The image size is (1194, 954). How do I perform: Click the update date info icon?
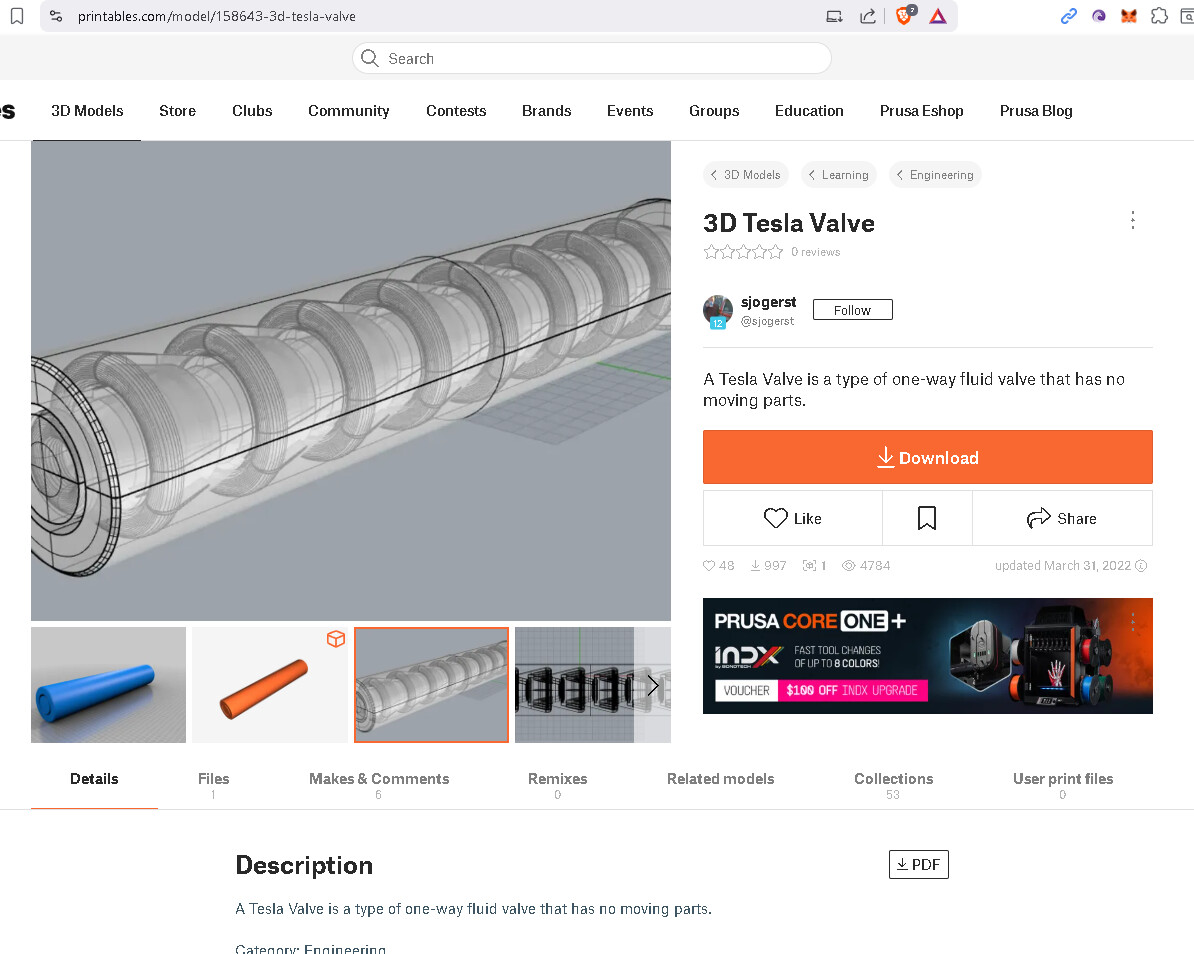pos(1141,566)
